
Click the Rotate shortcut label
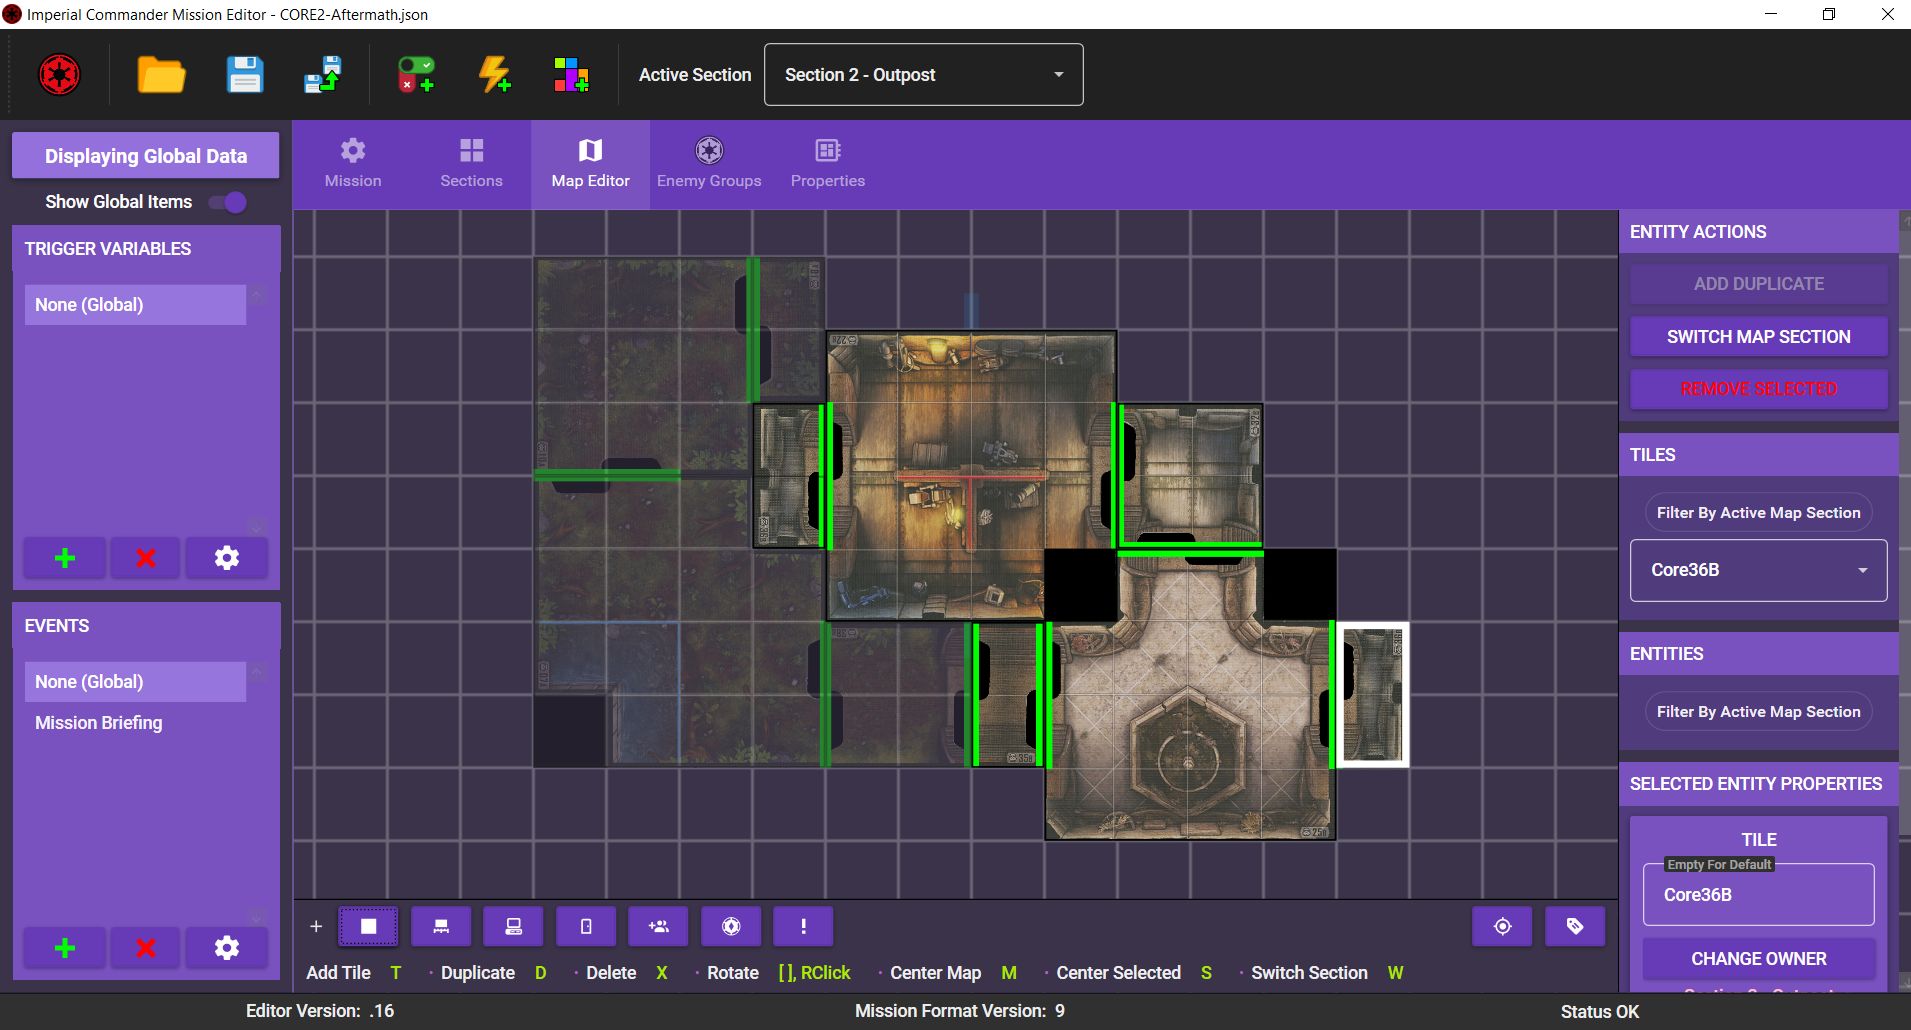[x=733, y=973]
